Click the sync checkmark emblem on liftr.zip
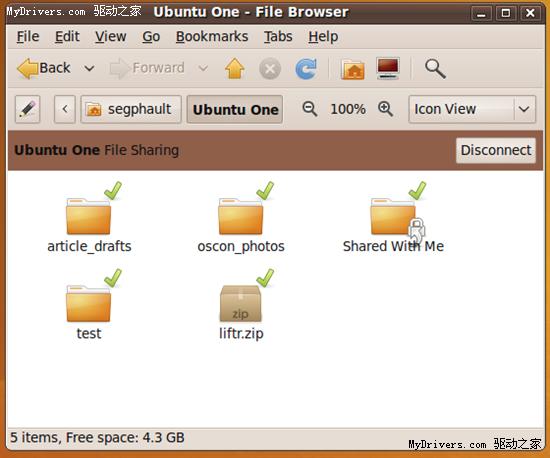The width and height of the screenshot is (550, 458). [265, 278]
